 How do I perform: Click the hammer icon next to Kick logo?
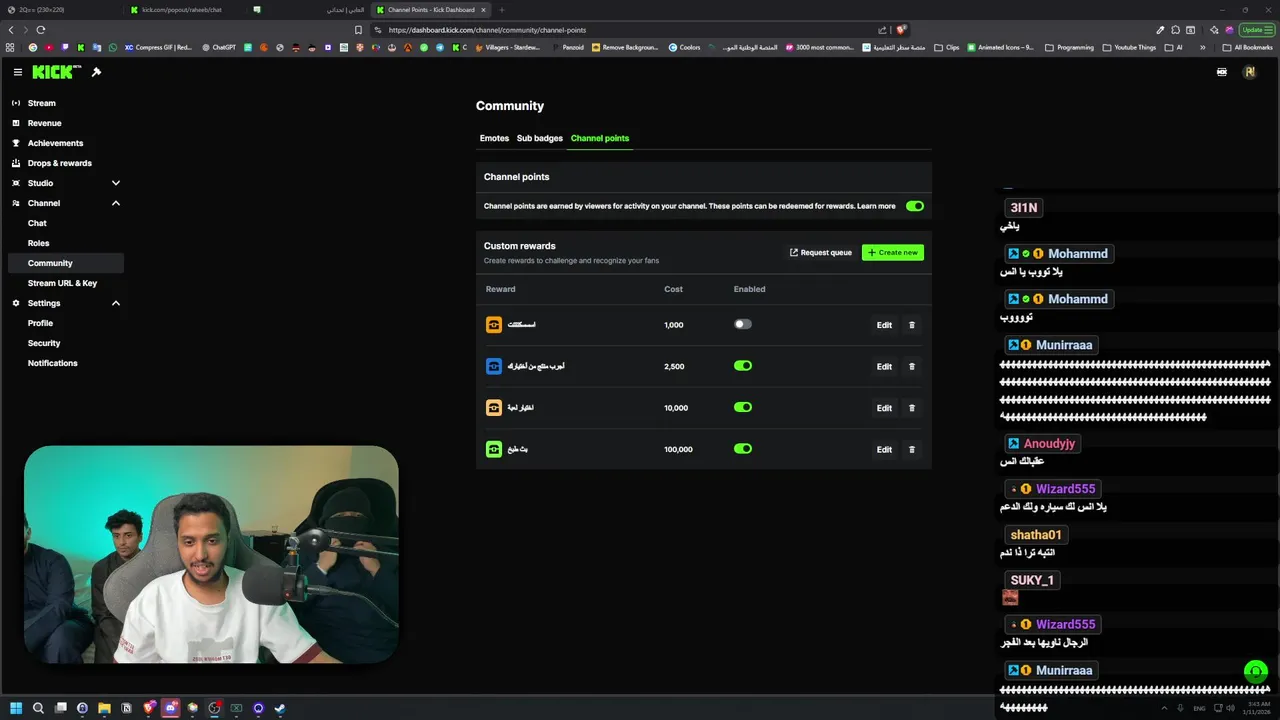pos(96,72)
